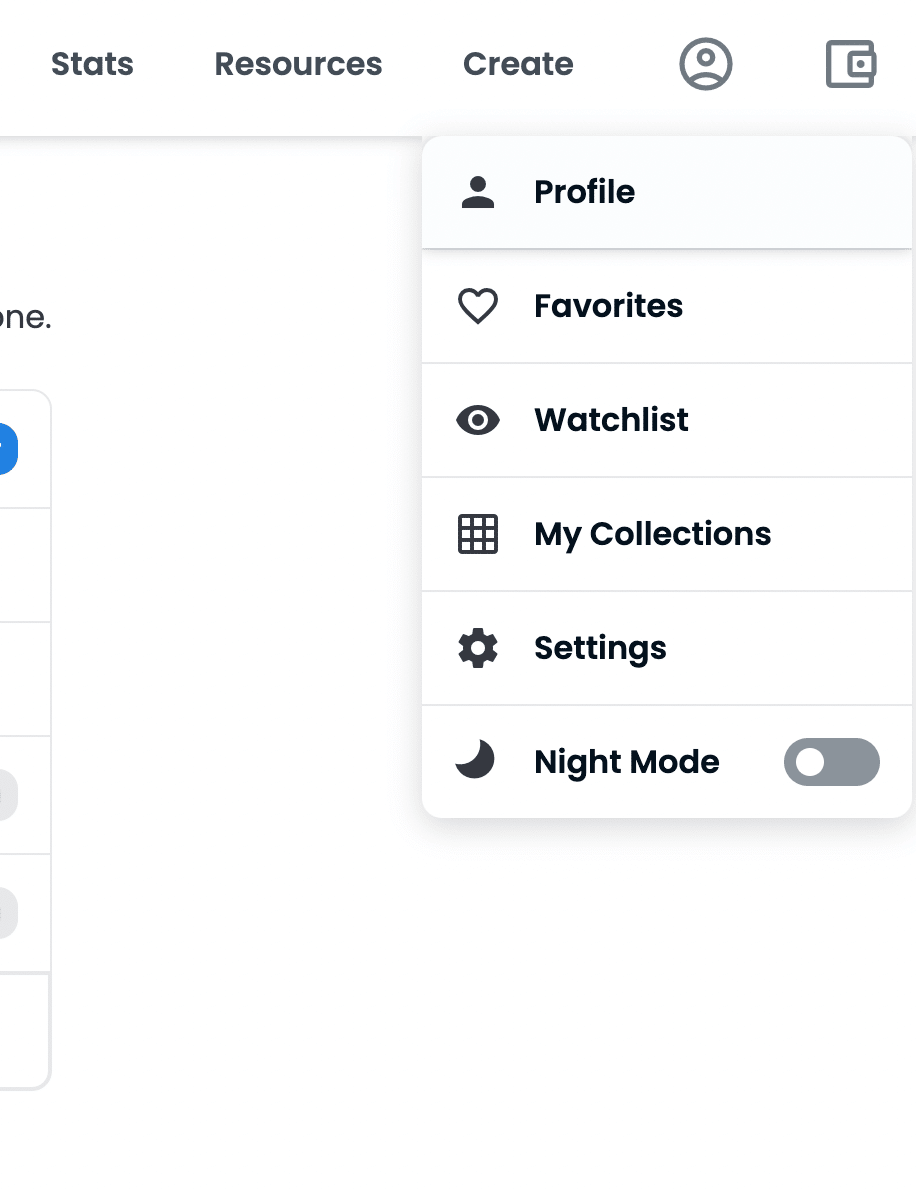Expand the account dropdown menu
This screenshot has height=1196, width=916.
pyautogui.click(x=705, y=63)
